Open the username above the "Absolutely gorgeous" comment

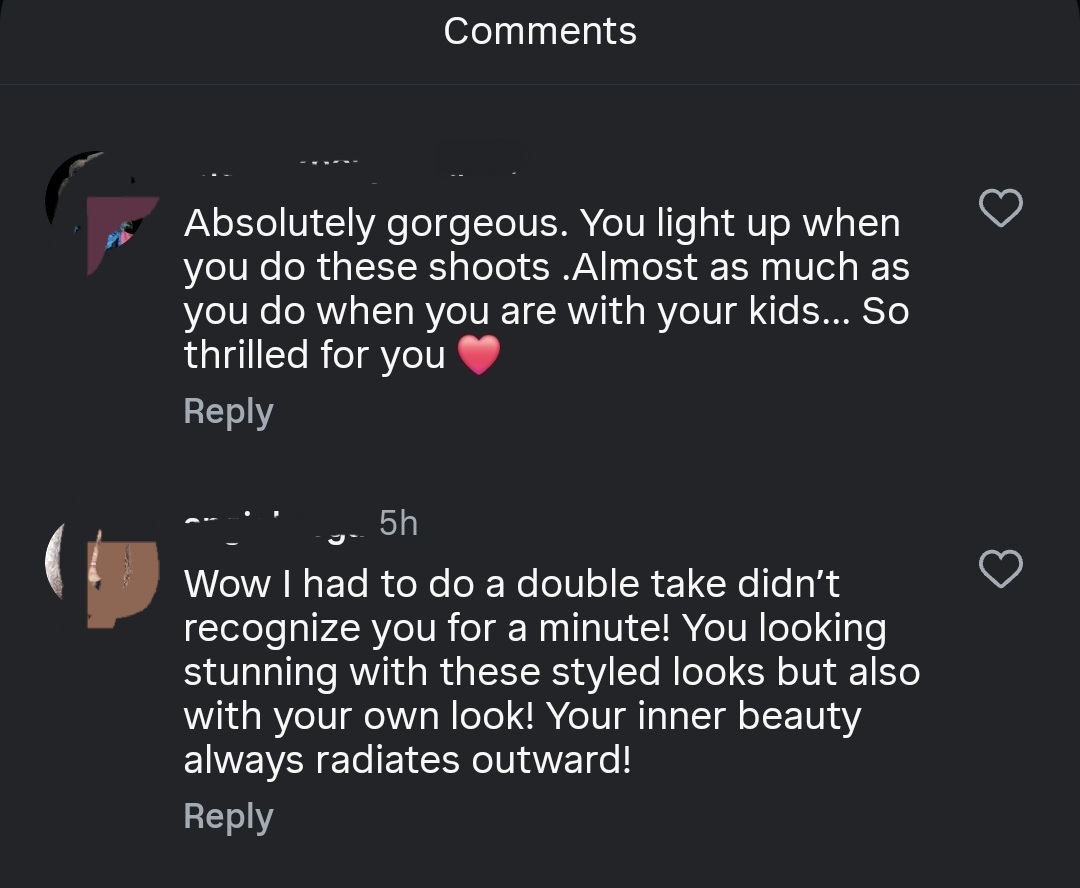pyautogui.click(x=350, y=170)
